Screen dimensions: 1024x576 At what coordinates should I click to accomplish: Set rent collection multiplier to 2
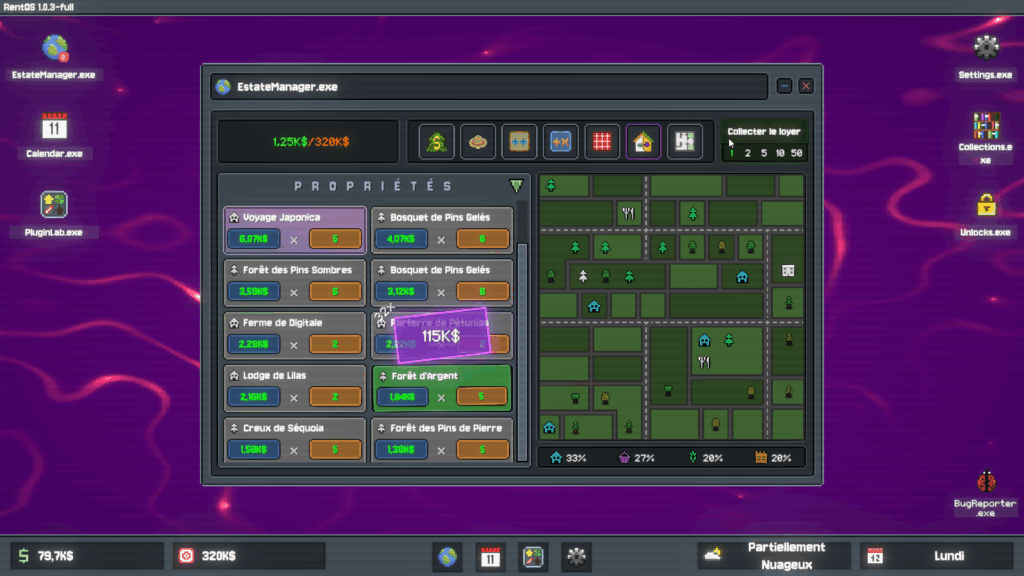click(748, 153)
